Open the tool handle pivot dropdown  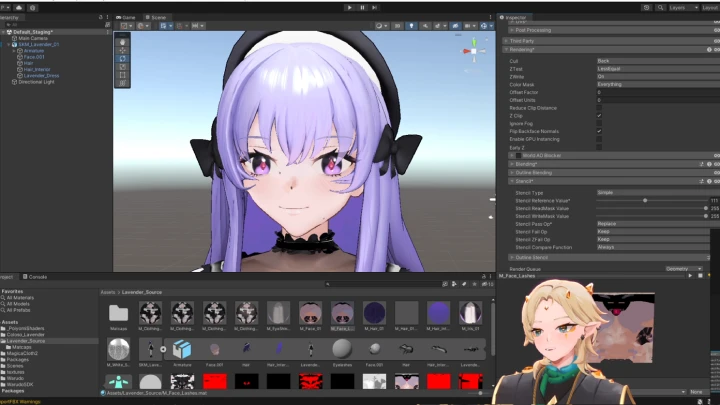[x=125, y=26]
